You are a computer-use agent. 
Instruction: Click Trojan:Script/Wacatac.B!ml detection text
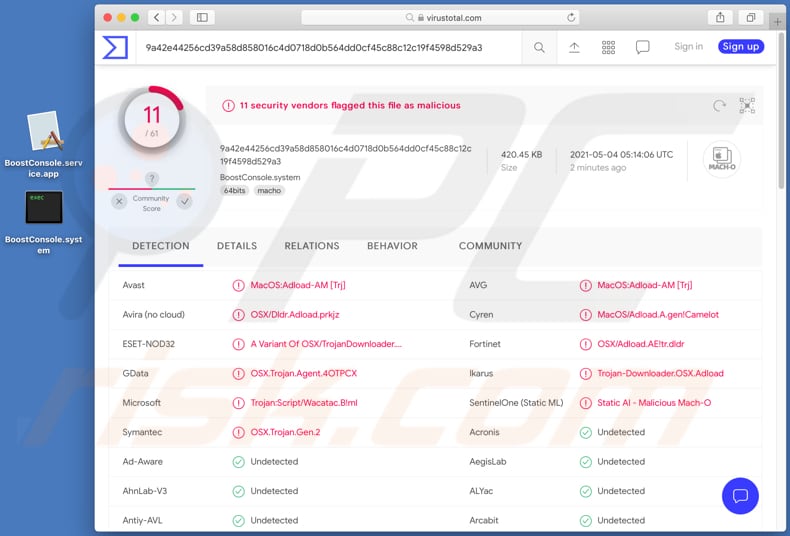click(x=304, y=403)
